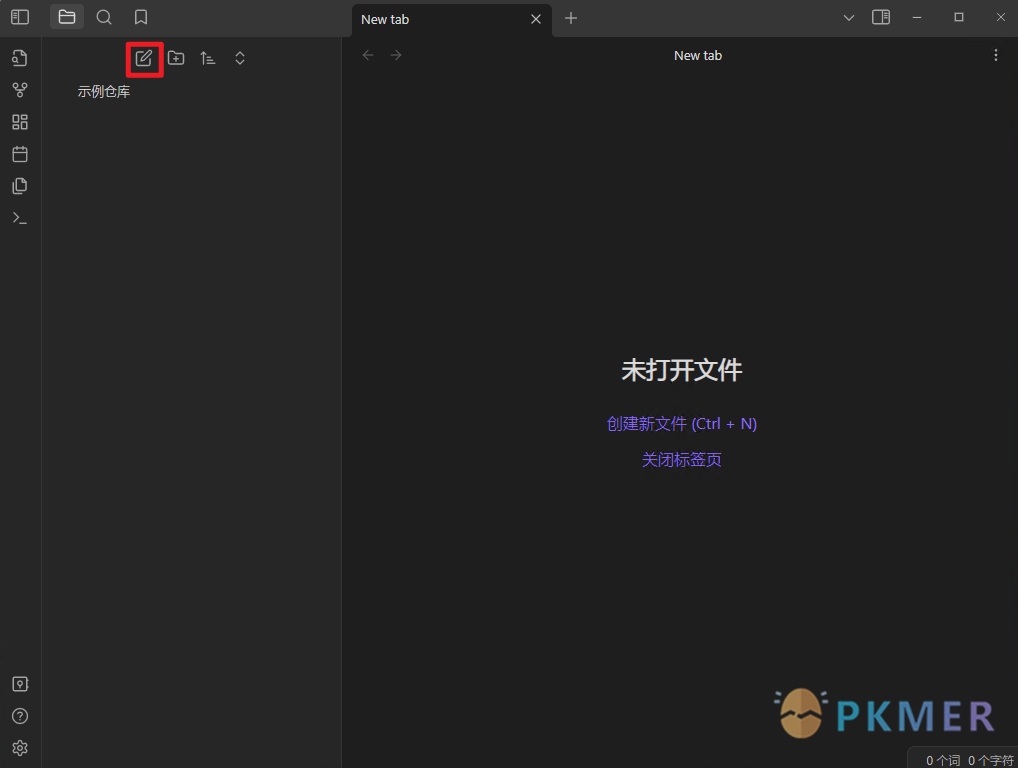Image resolution: width=1018 pixels, height=768 pixels.
Task: Open Settings via the gear icon
Action: 20,748
